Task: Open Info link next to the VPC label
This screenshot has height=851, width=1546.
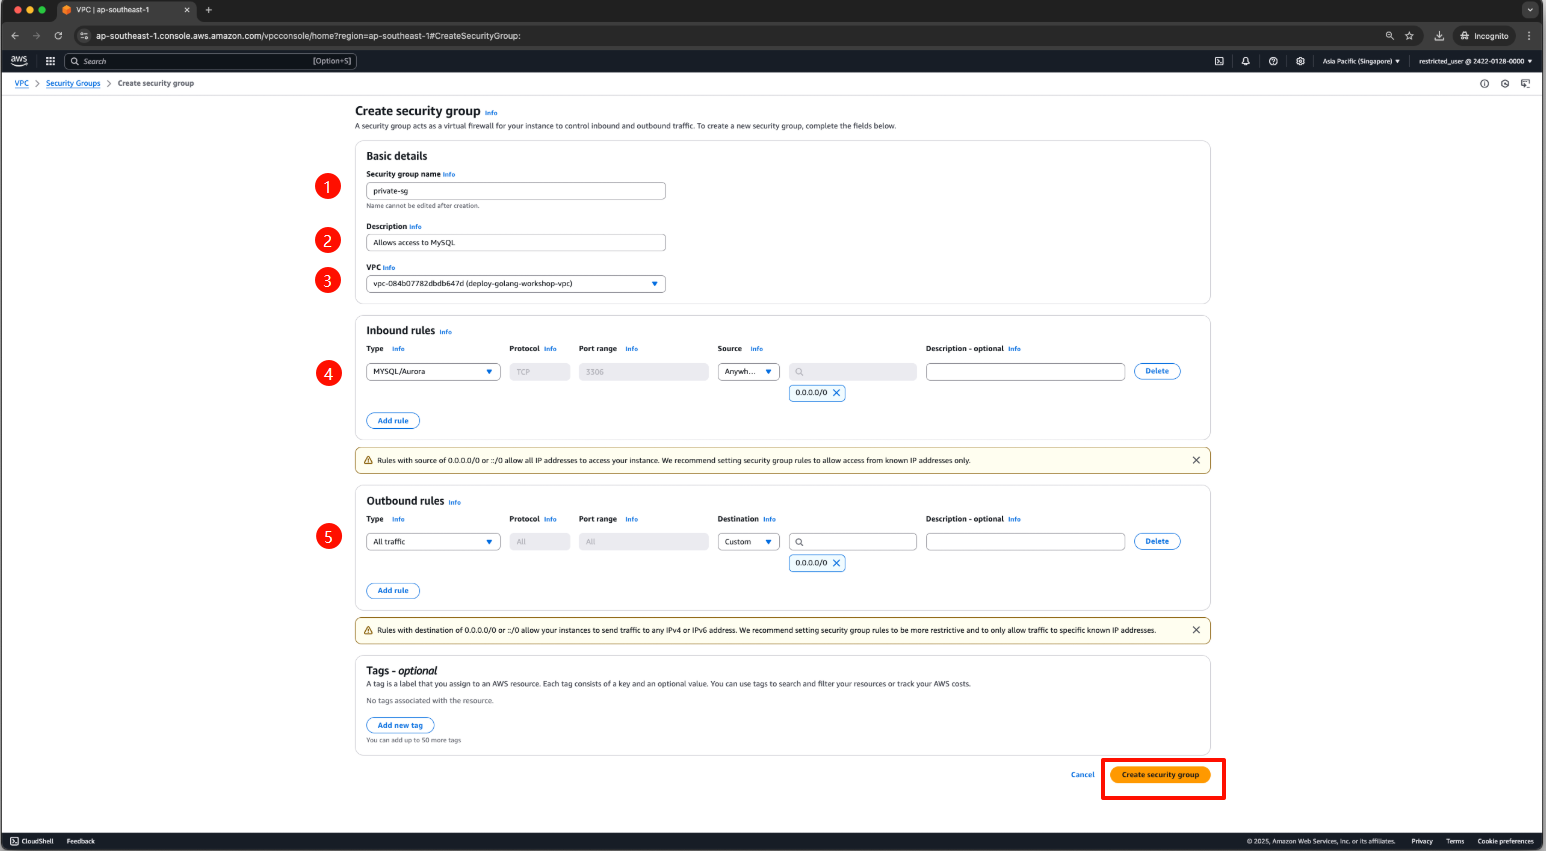Action: click(389, 268)
